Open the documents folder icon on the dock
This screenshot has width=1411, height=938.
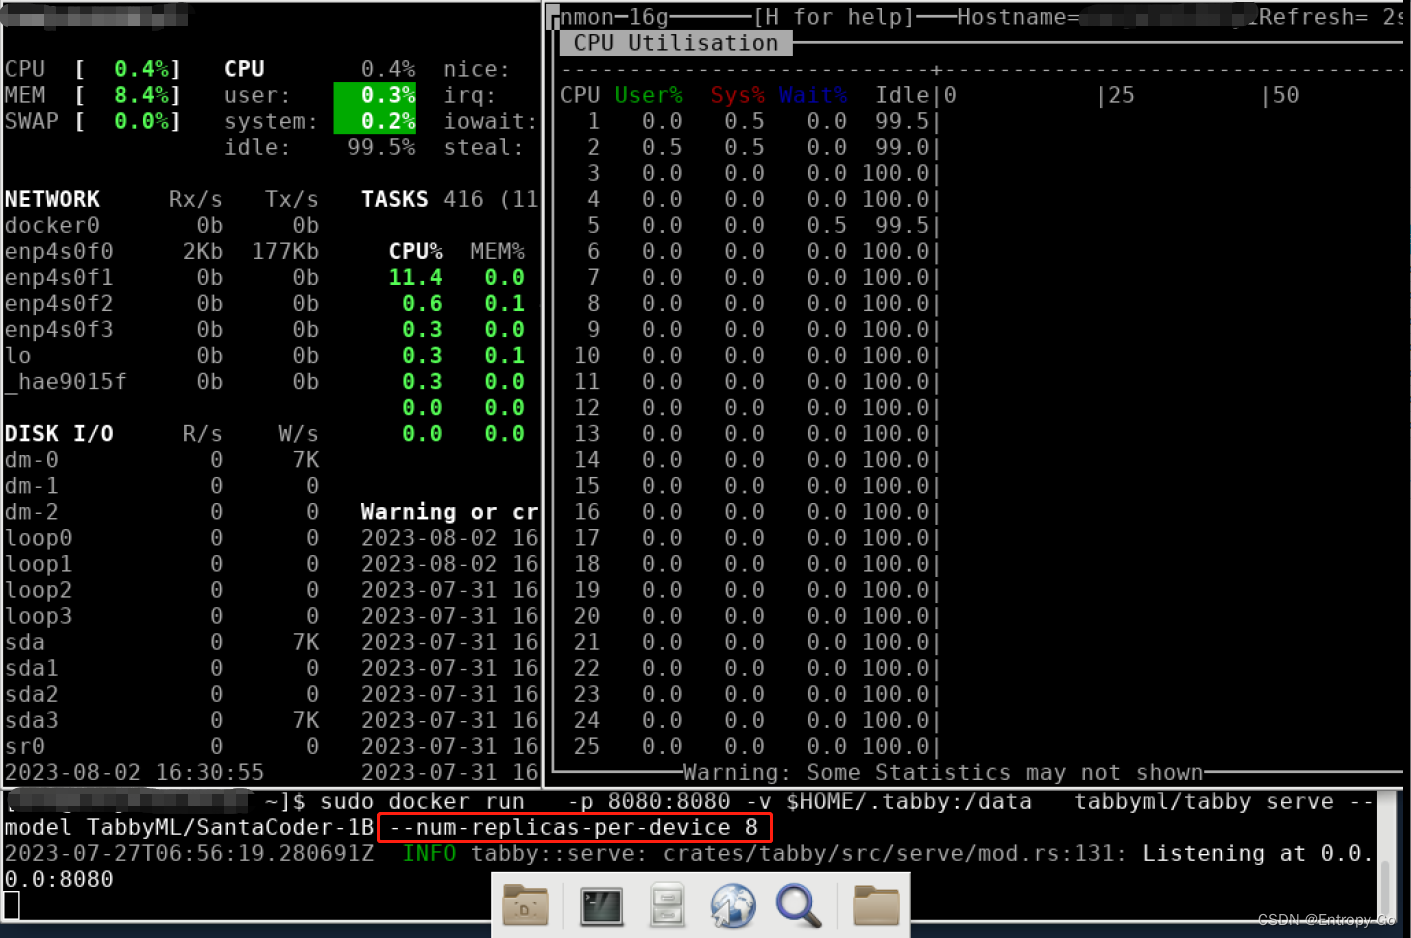(x=527, y=906)
